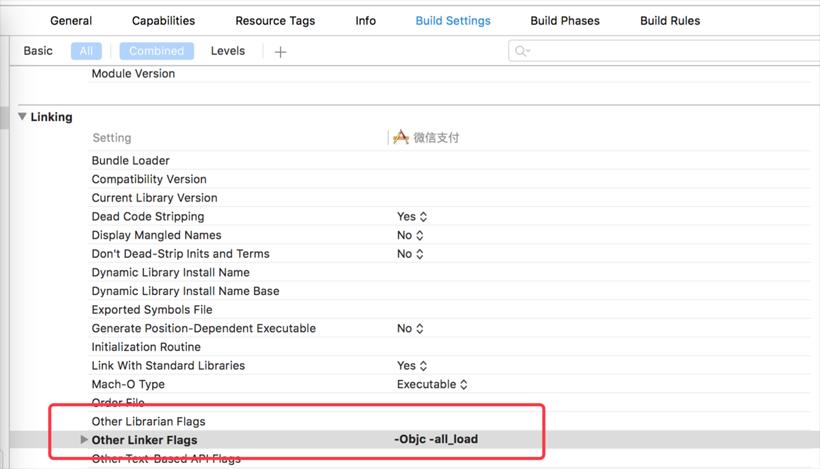Toggle the Combined view option
This screenshot has width=820, height=469.
coord(156,51)
